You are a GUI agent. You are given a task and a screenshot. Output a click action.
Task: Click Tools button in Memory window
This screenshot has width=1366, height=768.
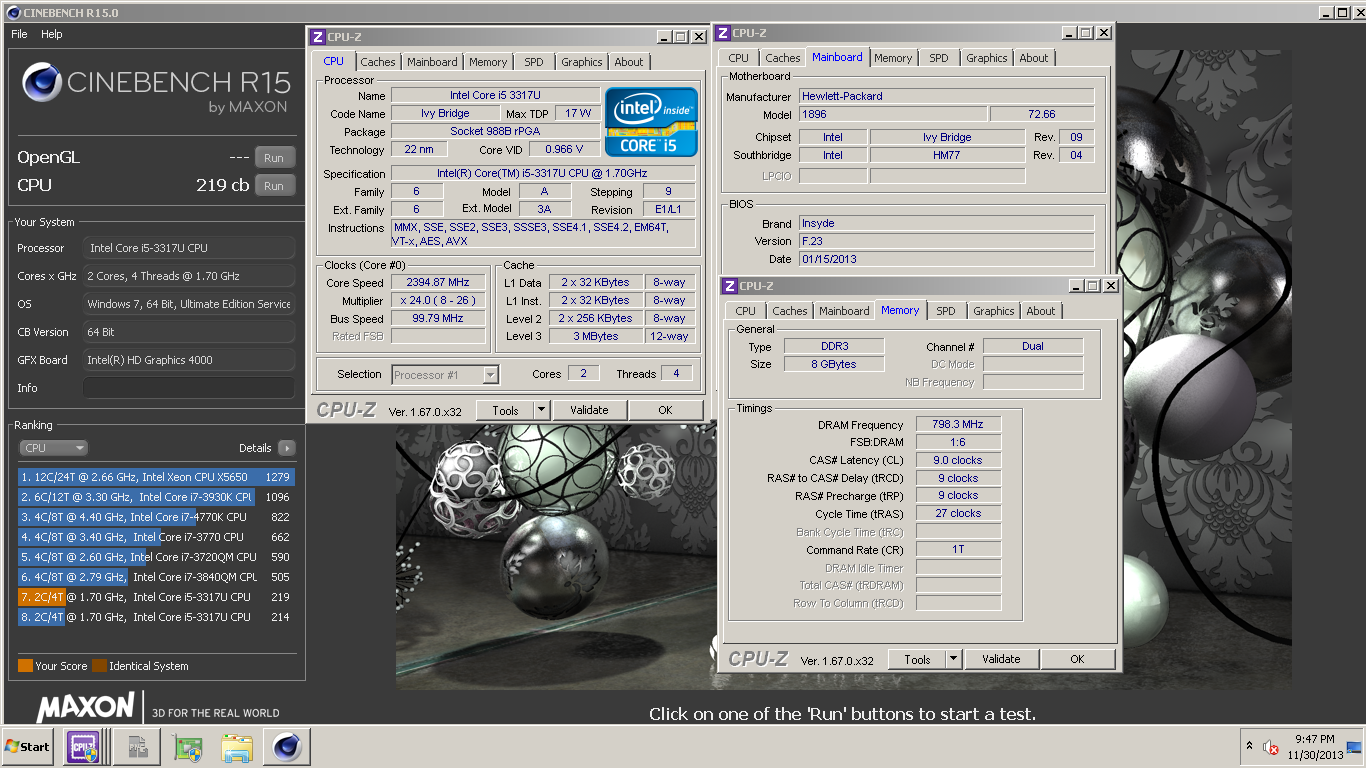pos(917,660)
